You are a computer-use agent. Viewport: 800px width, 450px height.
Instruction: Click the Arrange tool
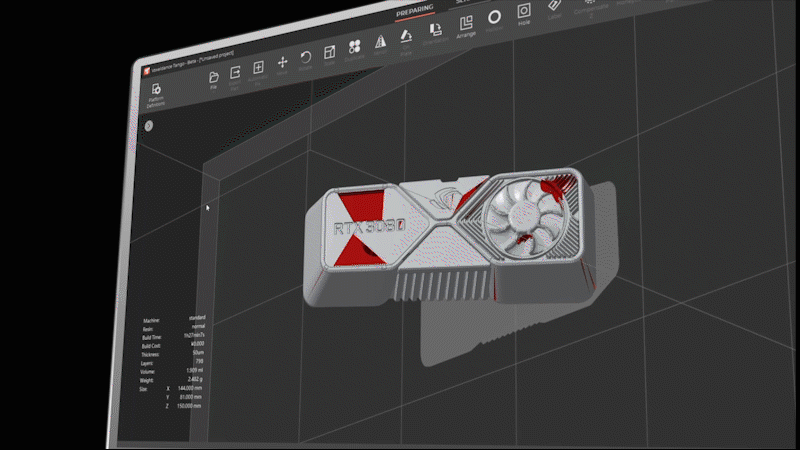[465, 24]
